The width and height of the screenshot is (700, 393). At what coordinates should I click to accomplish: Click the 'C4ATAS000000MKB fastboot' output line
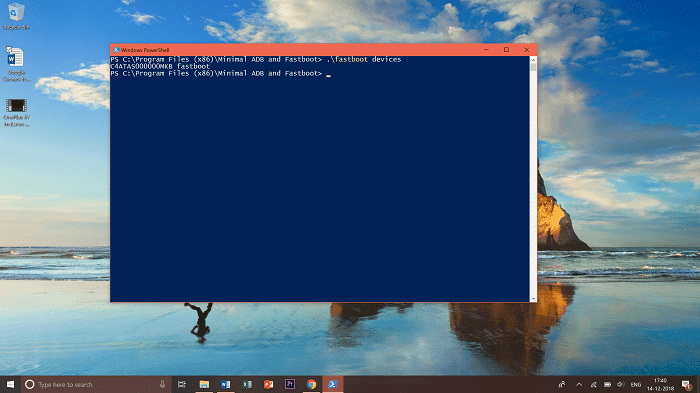pyautogui.click(x=160, y=66)
